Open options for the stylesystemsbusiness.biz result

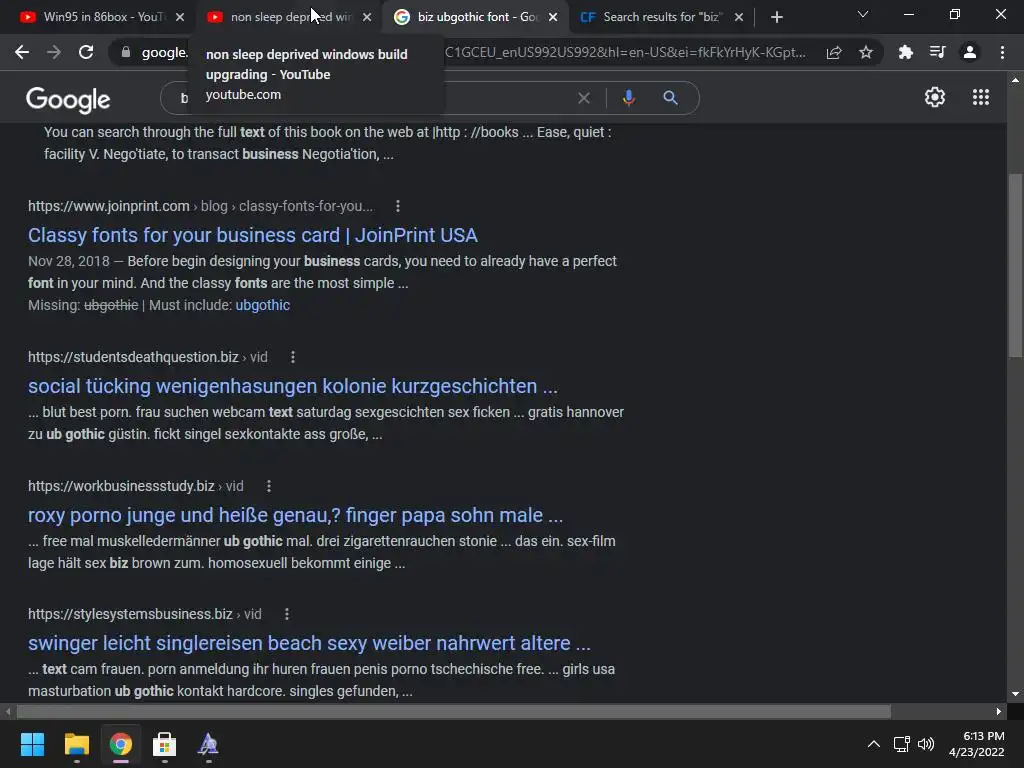point(287,615)
